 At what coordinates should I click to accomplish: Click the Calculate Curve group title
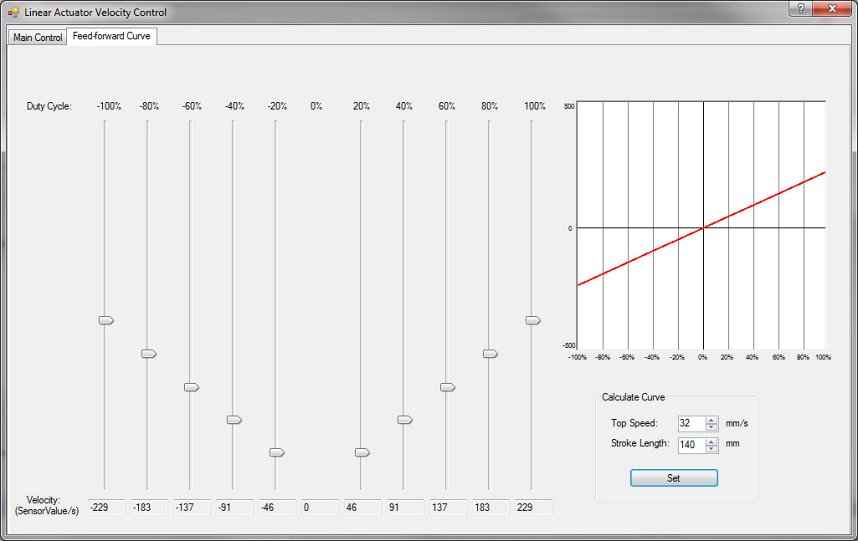[634, 397]
